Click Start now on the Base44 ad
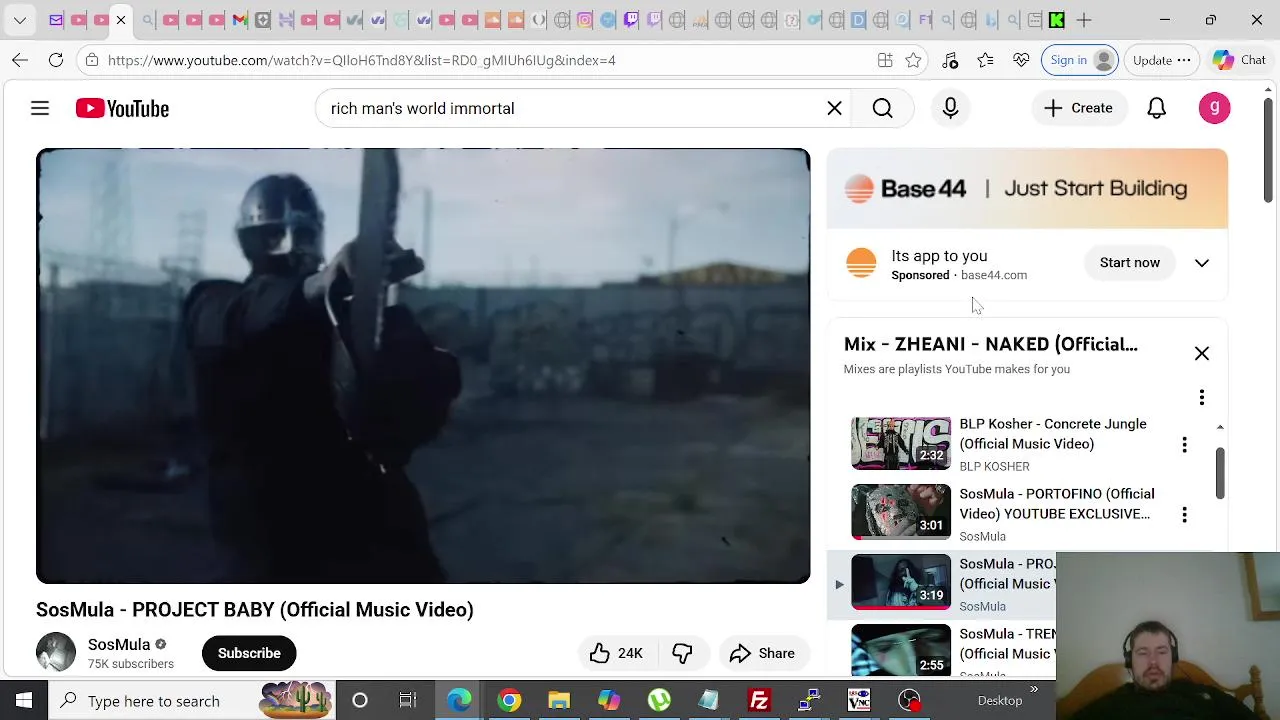The image size is (1280, 720). (x=1130, y=263)
